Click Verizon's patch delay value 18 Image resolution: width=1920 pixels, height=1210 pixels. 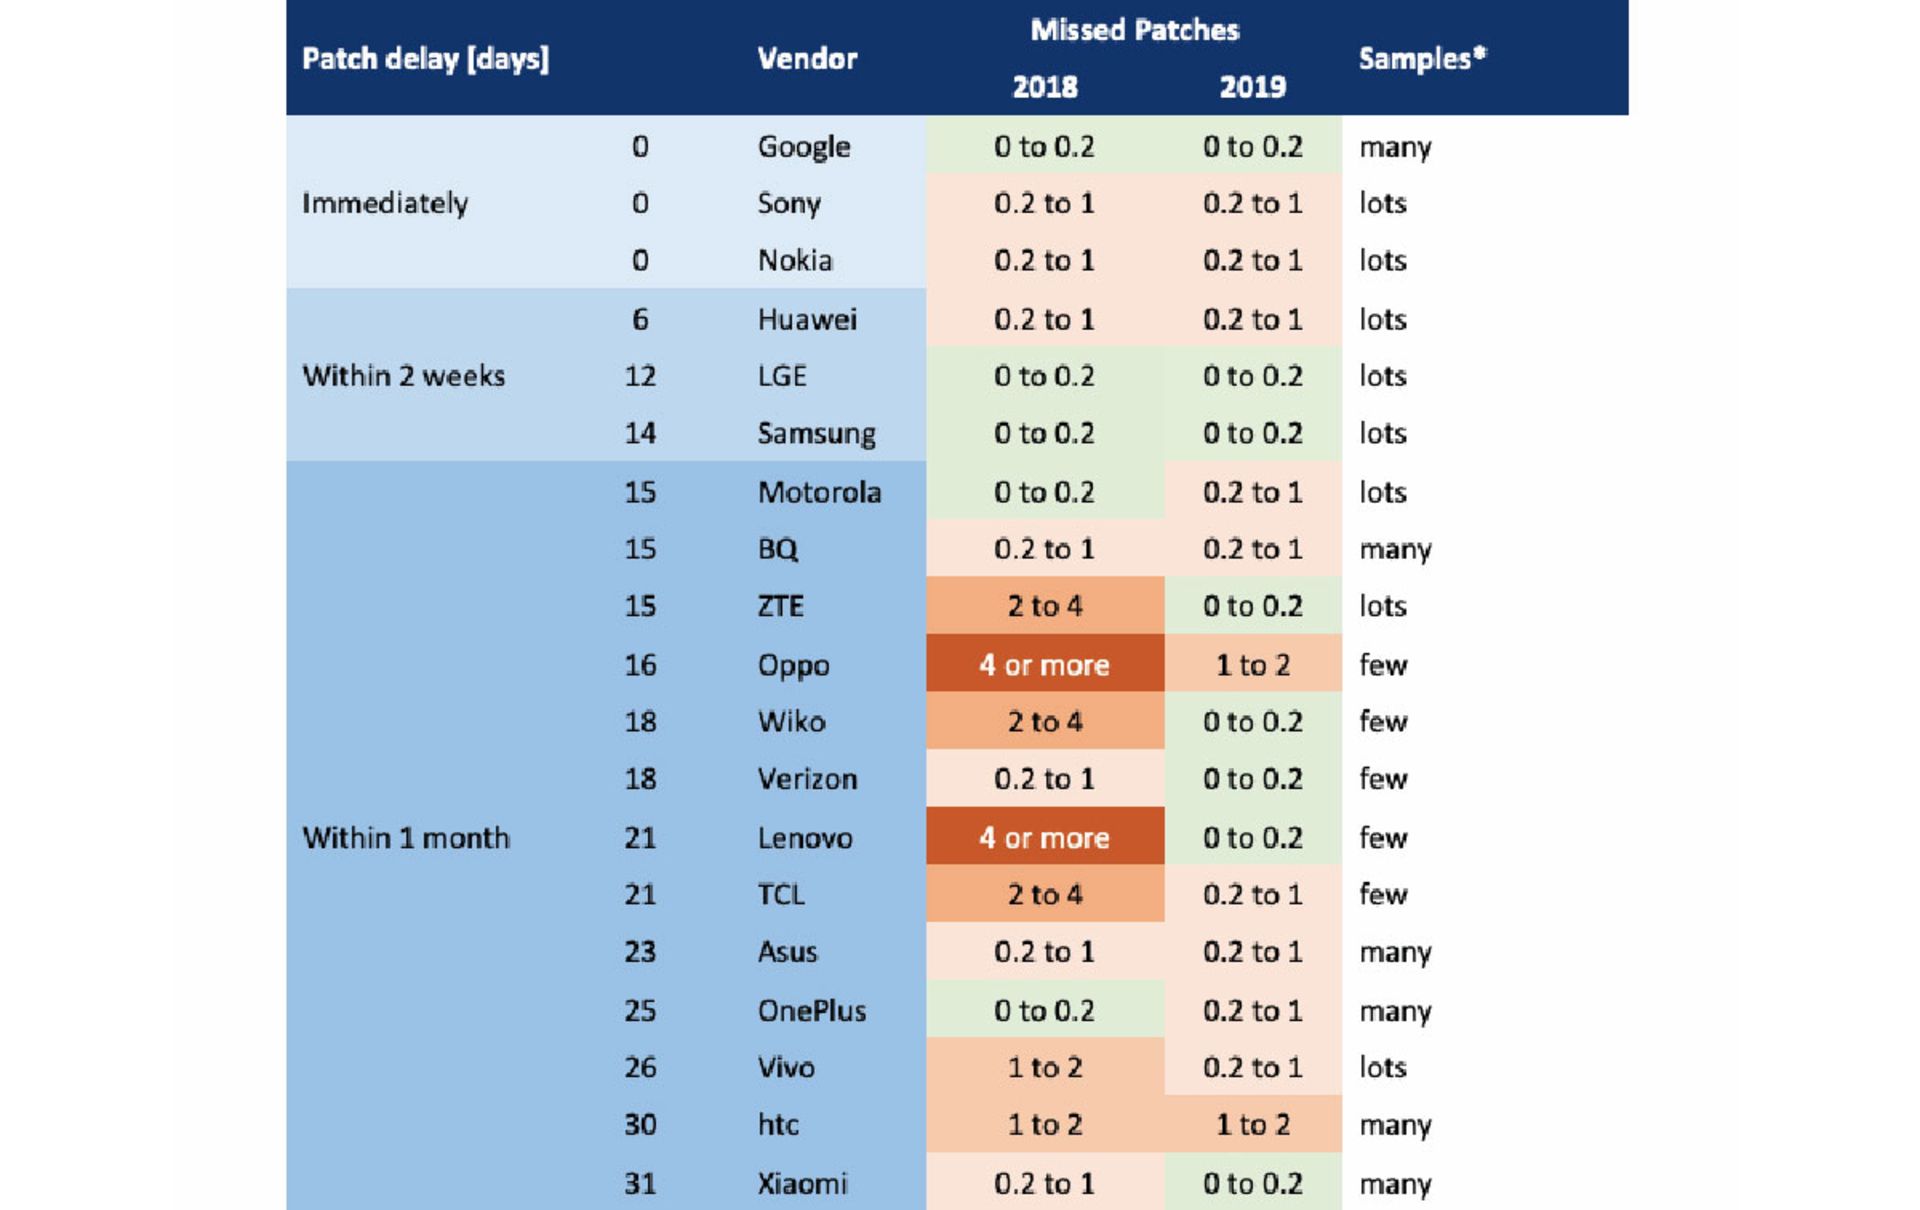point(640,779)
